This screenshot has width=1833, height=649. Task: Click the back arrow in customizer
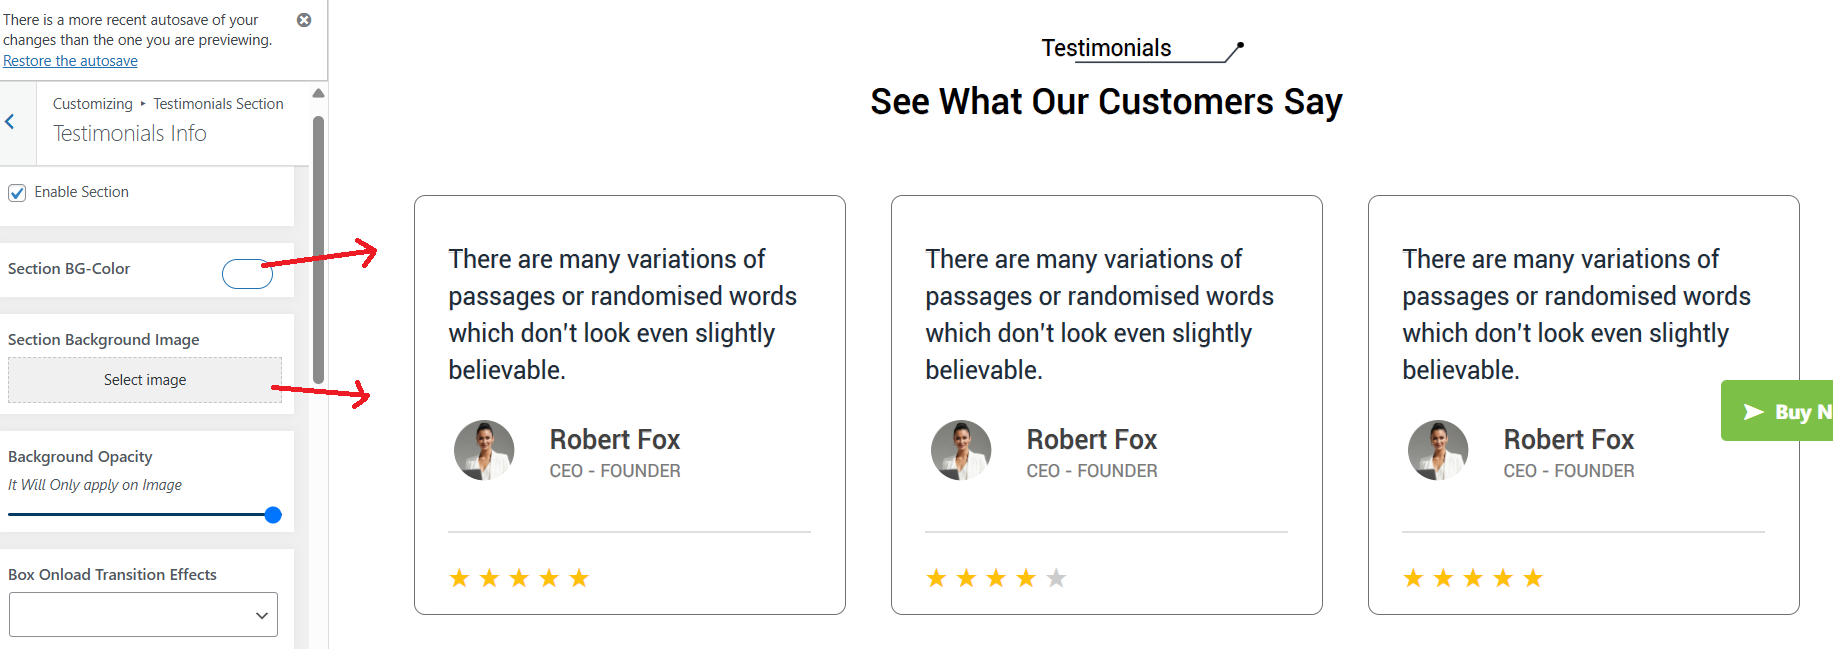(10, 122)
